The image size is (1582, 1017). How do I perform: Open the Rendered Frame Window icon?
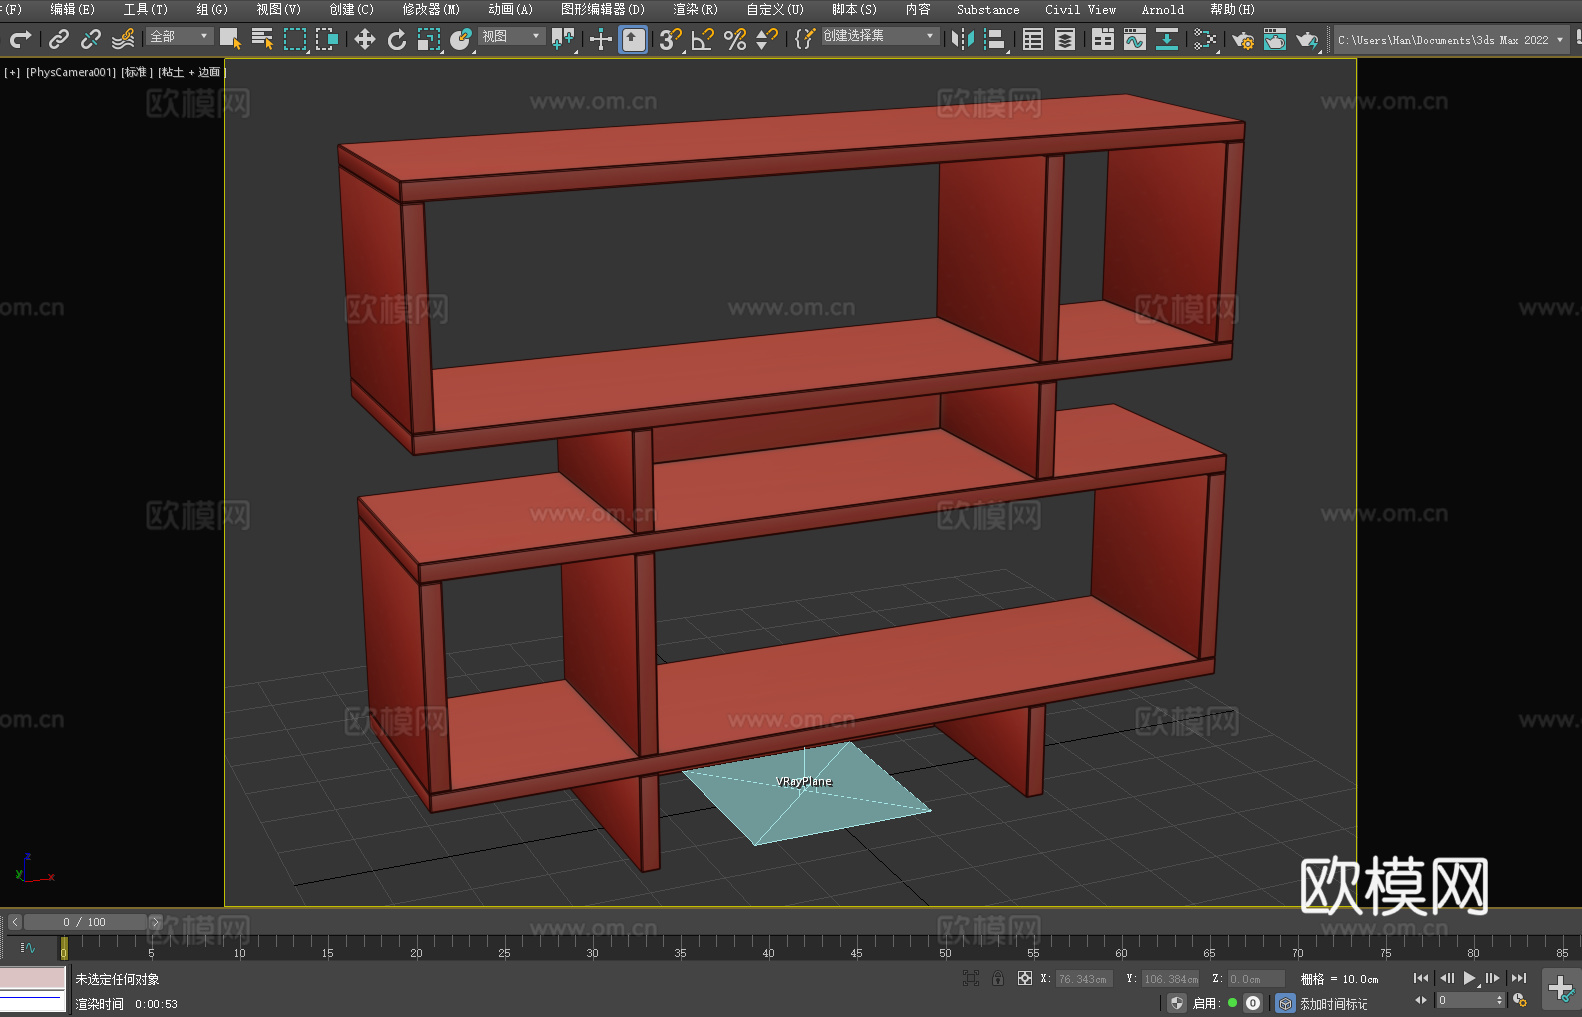click(1275, 39)
